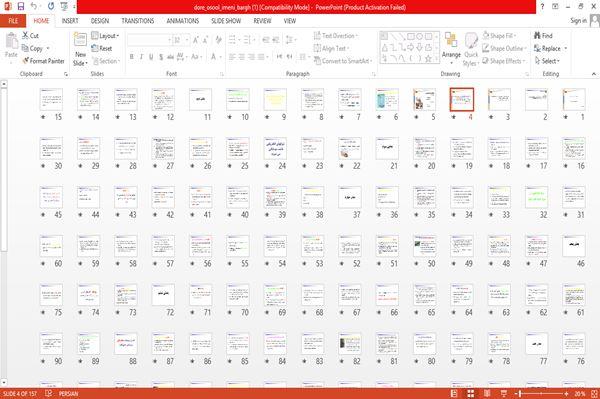Open the TRANSITIONS ribbon tab
The image size is (600, 399).
138,21
